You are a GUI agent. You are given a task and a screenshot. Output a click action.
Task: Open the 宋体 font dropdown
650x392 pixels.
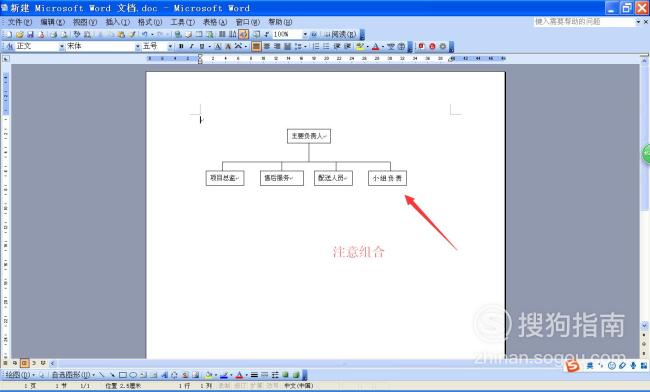pyautogui.click(x=138, y=46)
